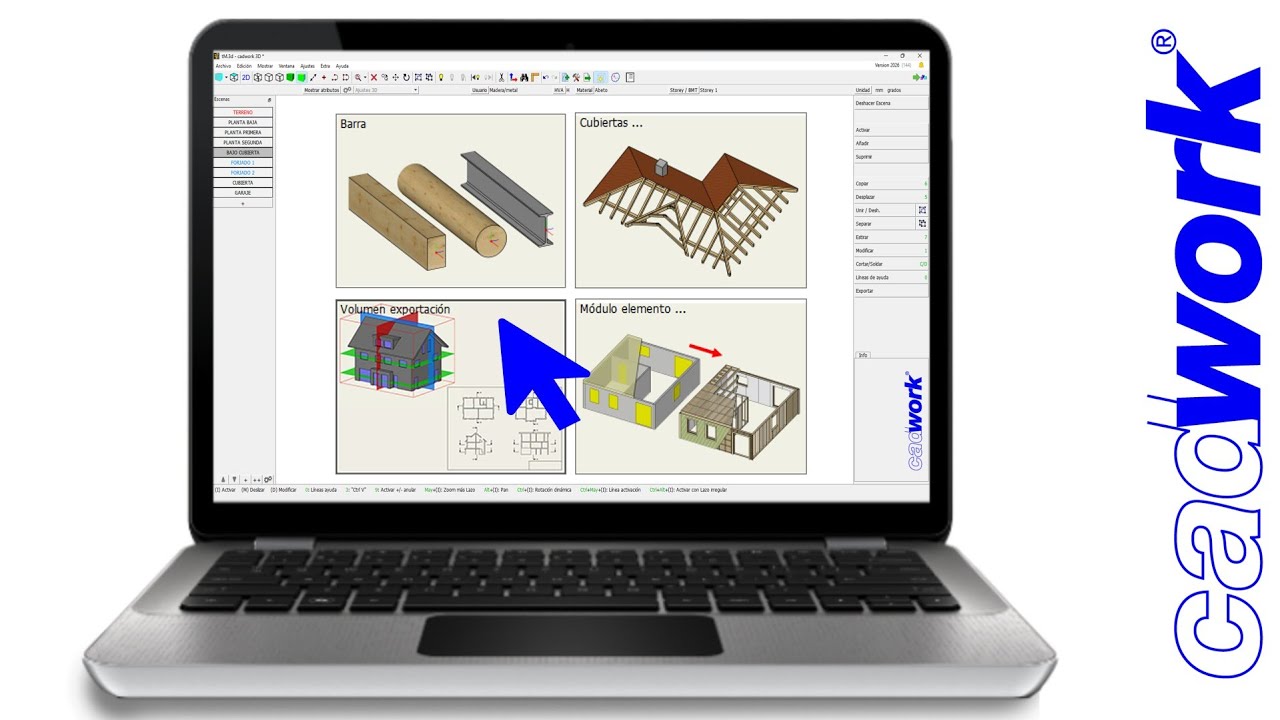The height and width of the screenshot is (720, 1280).
Task: Toggle the highlighted sun light icon
Action: point(600,77)
